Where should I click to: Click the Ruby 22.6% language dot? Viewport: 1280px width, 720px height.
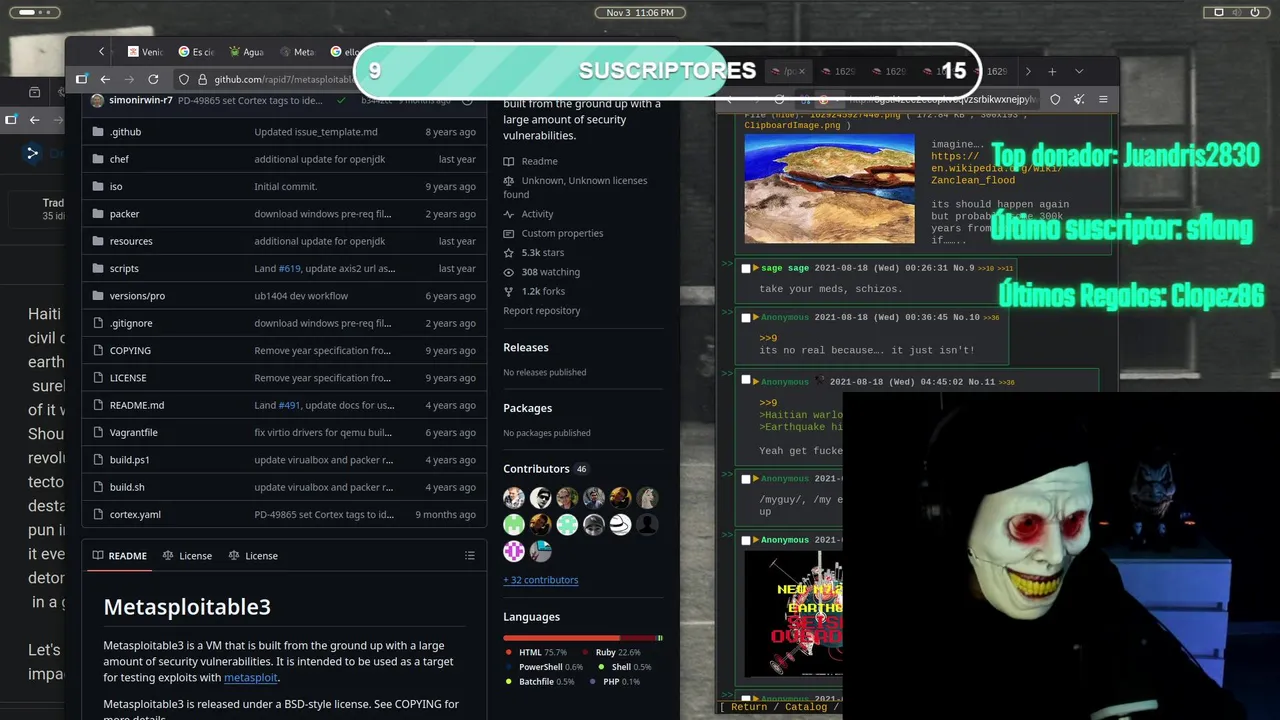tap(586, 653)
